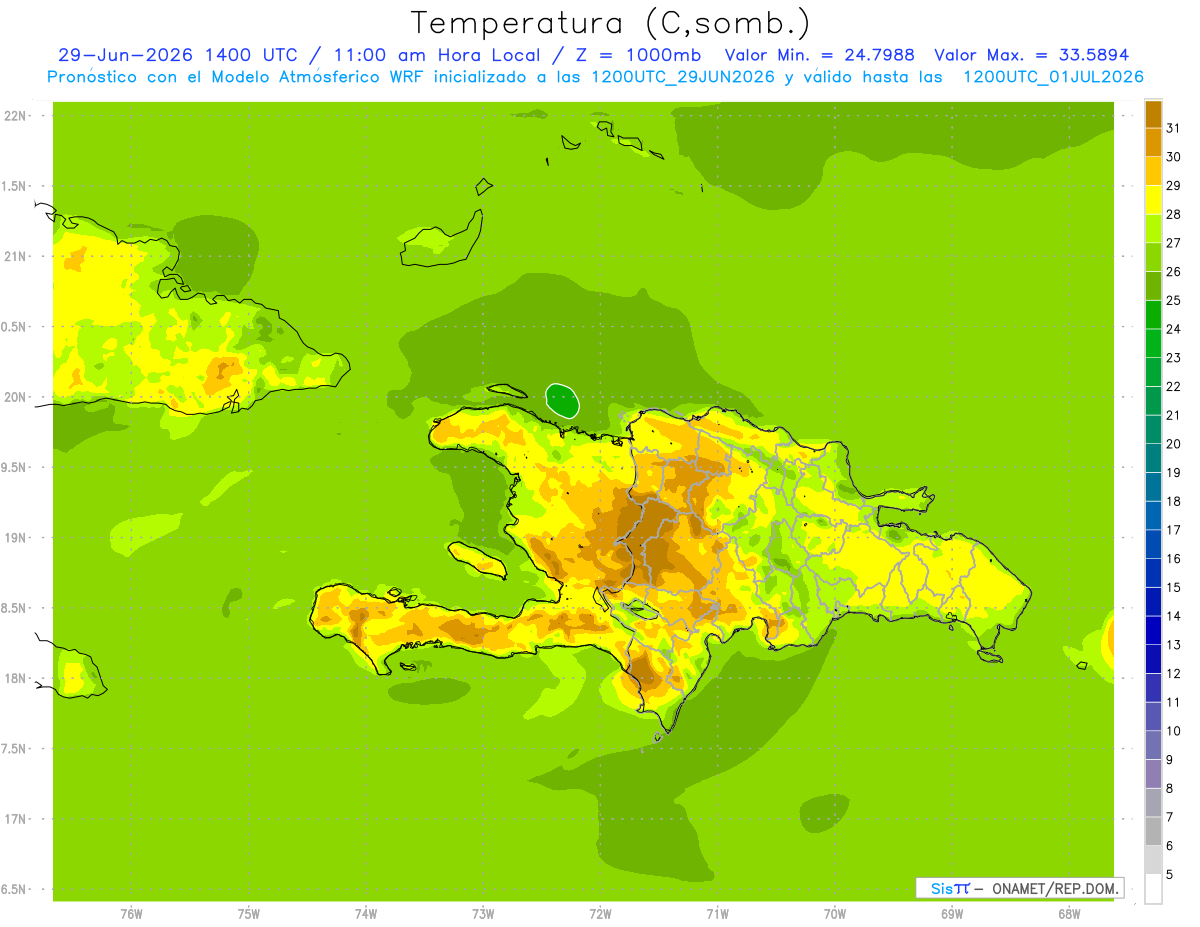This screenshot has height=927, width=1200.
Task: Click the '21N' latitude label
Action: point(15,256)
